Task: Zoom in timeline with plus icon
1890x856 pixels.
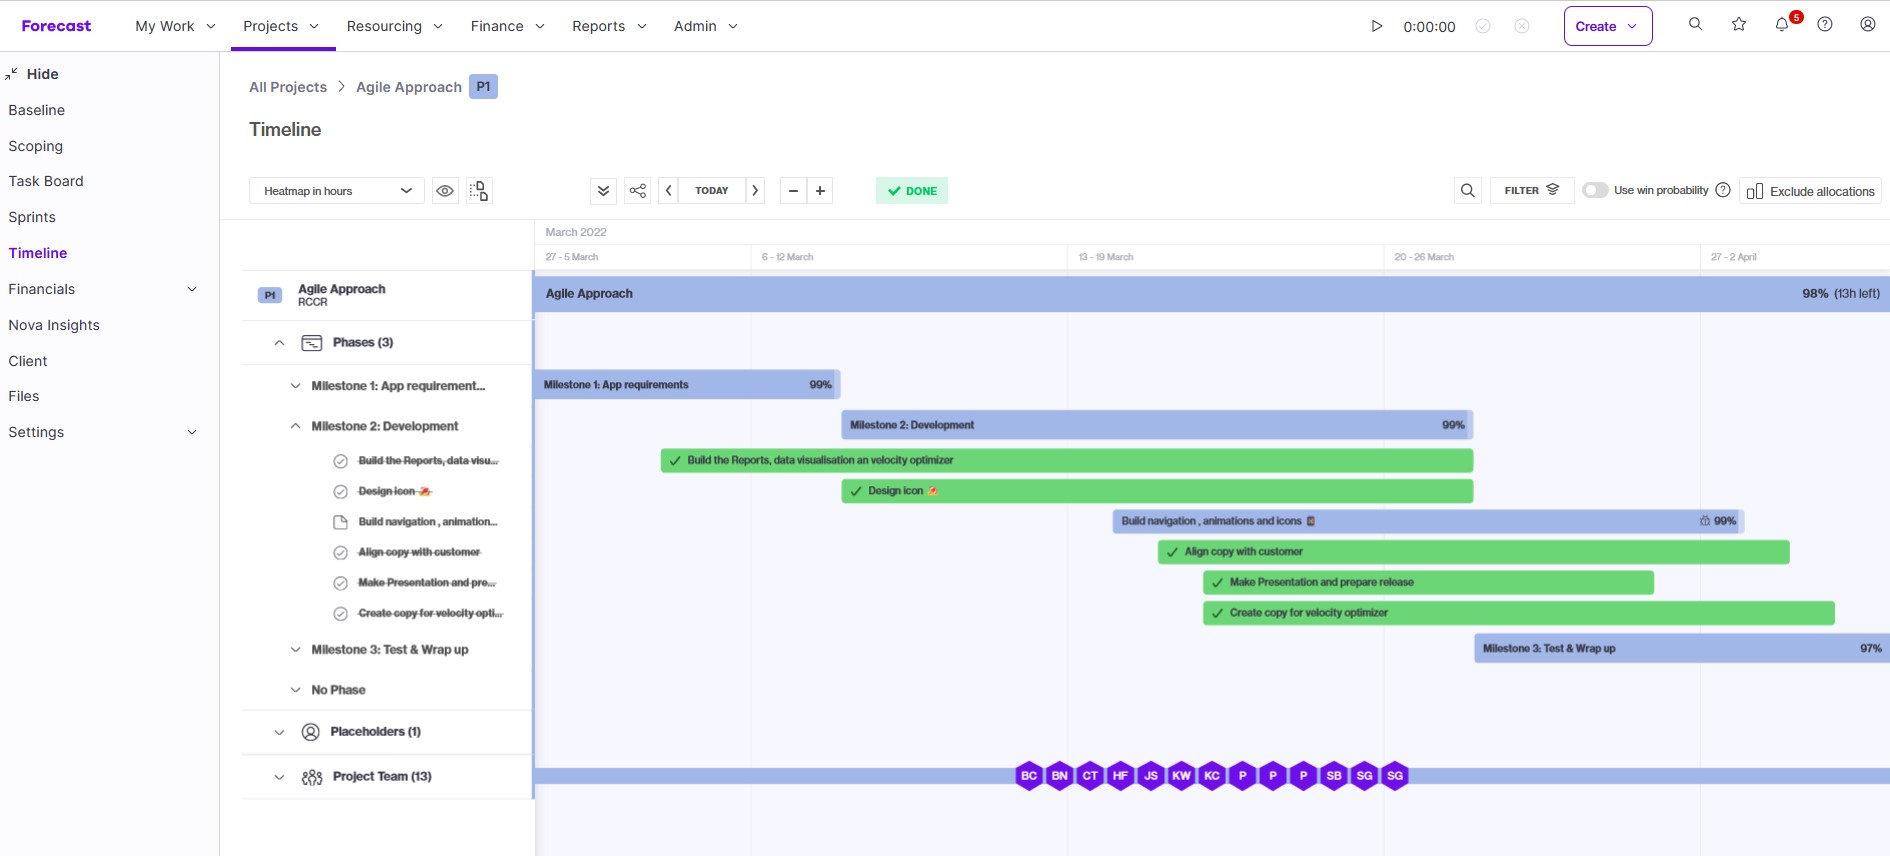Action: [820, 191]
